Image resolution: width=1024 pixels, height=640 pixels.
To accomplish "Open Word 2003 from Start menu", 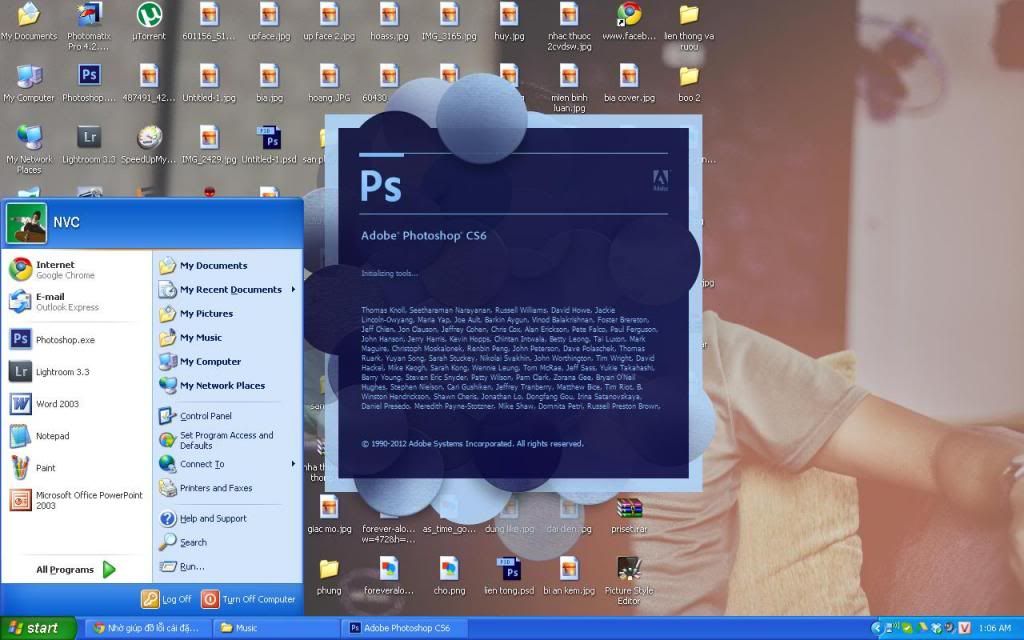I will click(77, 404).
